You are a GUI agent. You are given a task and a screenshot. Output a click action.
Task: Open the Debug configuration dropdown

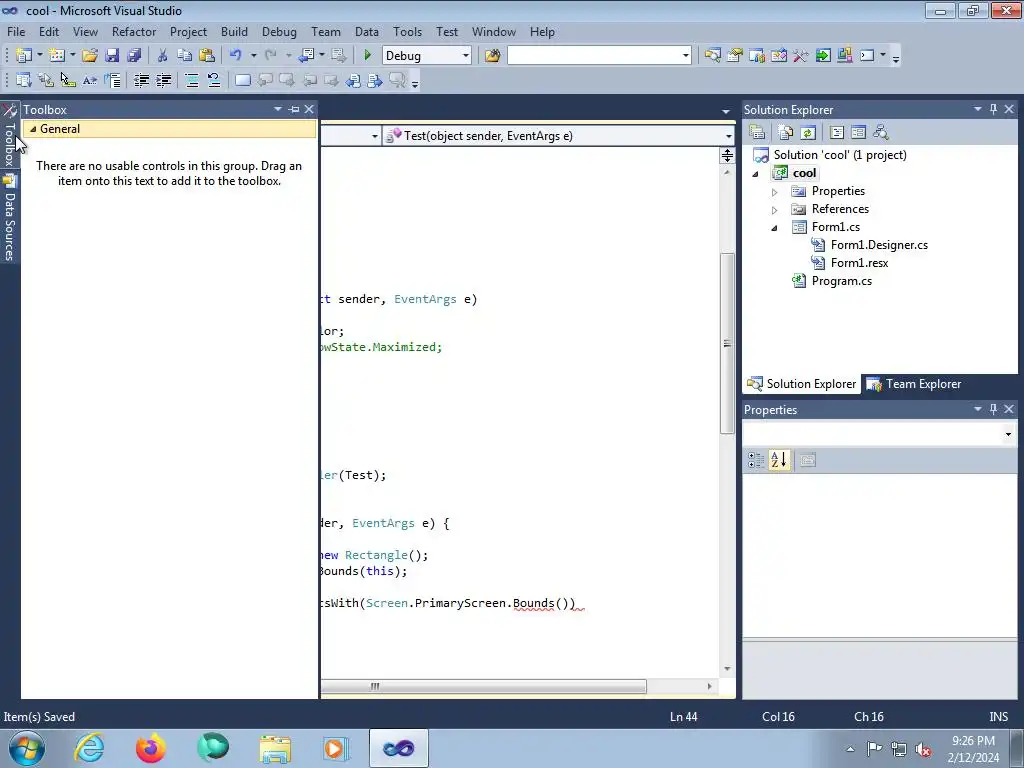pyautogui.click(x=466, y=56)
